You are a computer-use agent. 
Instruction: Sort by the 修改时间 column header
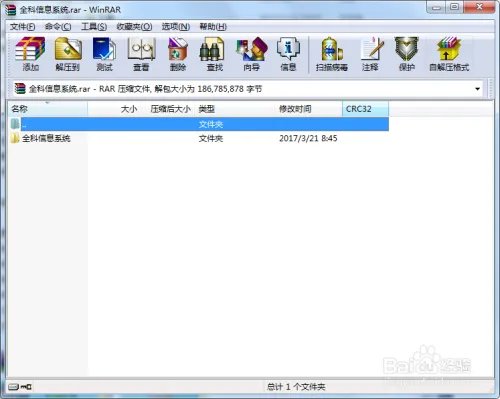(x=309, y=109)
